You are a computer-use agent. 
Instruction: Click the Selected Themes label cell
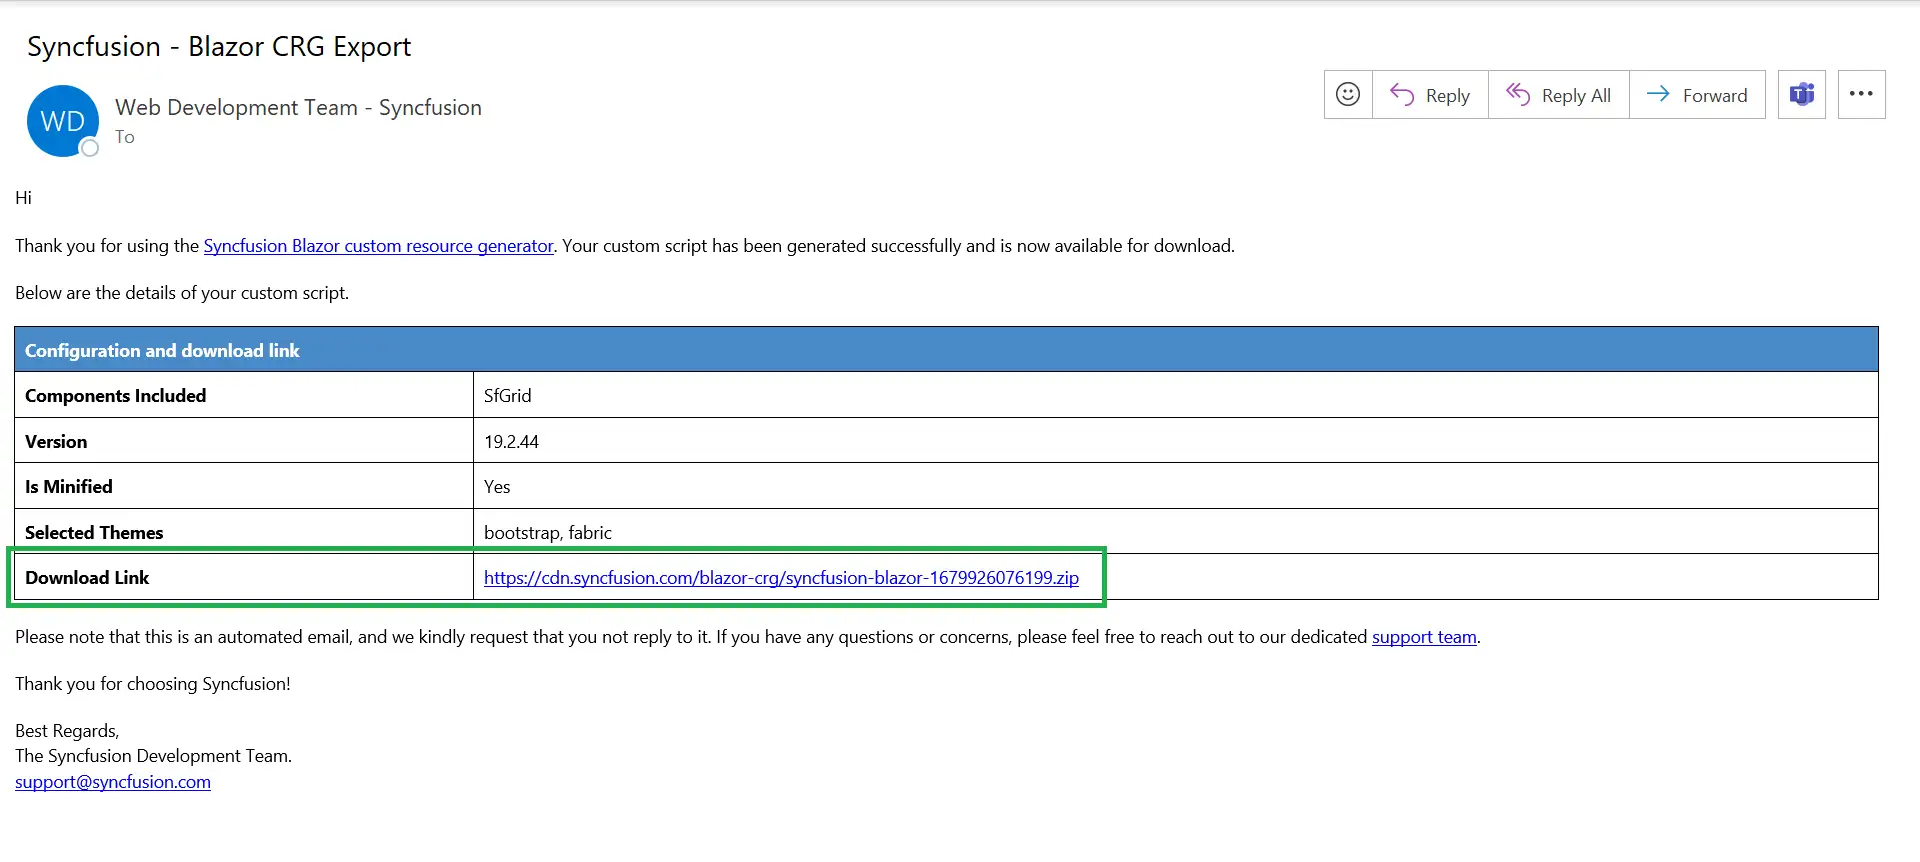[x=244, y=532]
